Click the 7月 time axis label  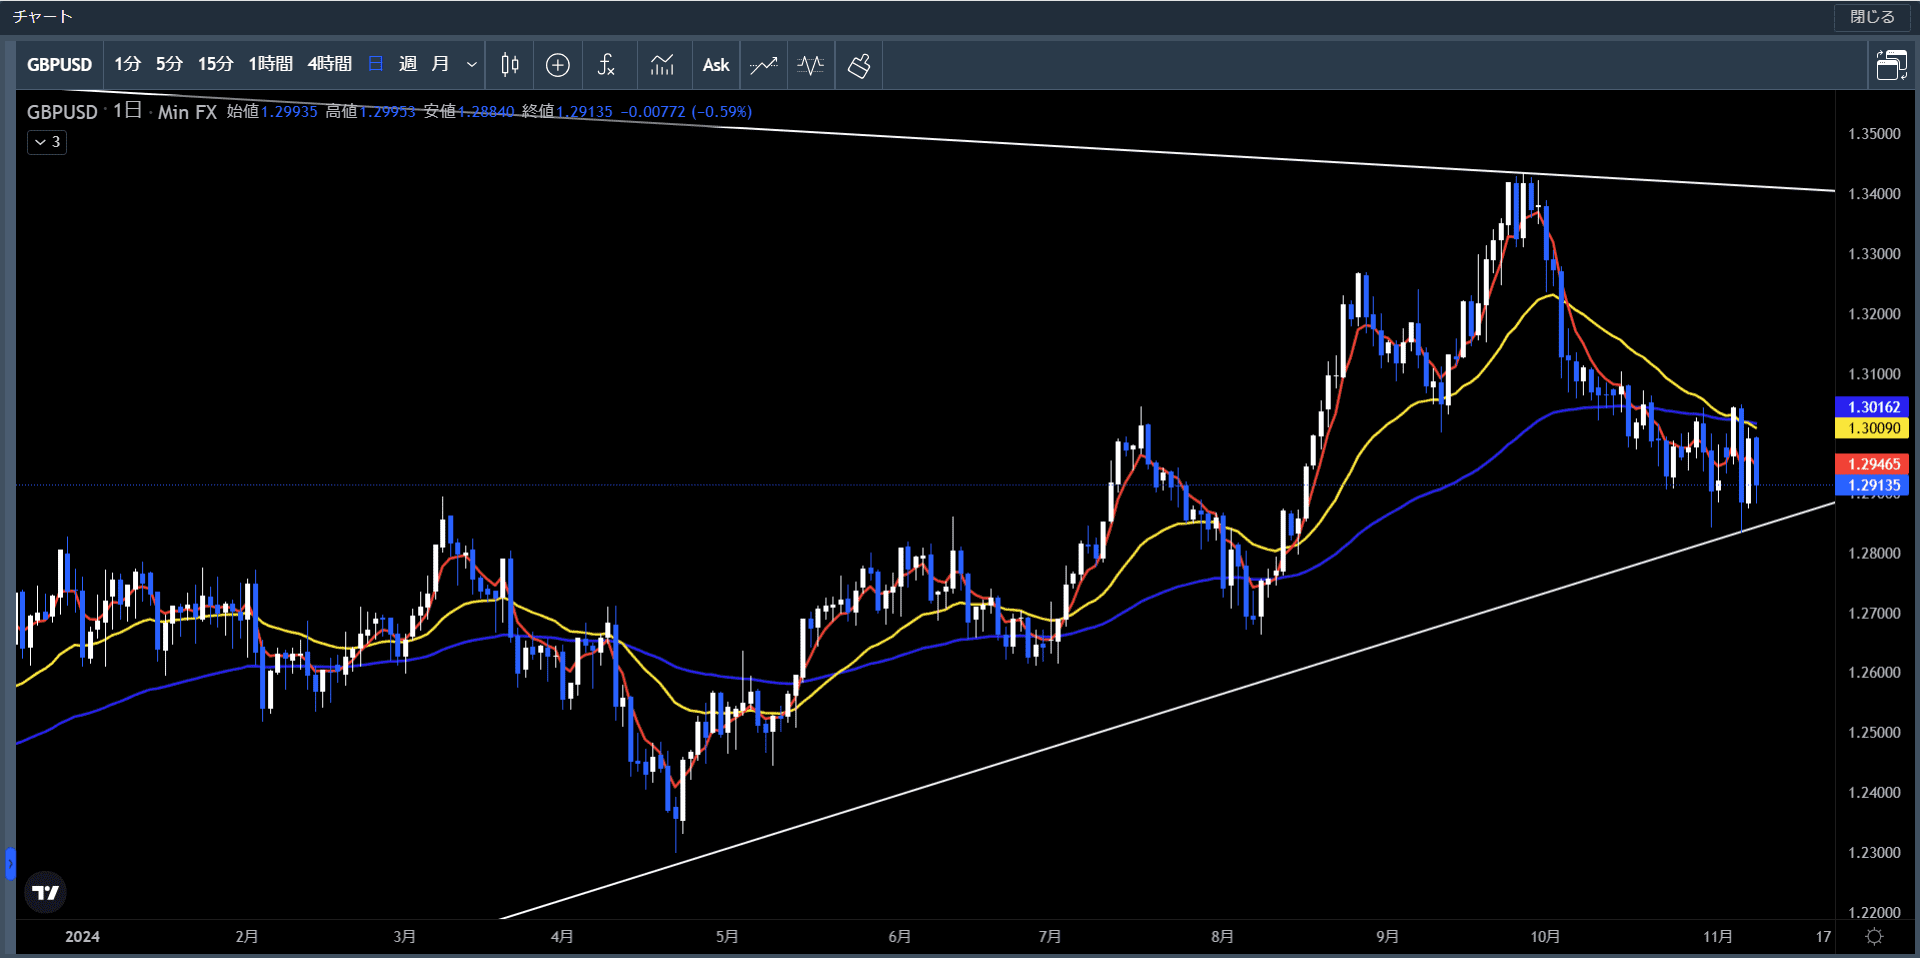tap(1049, 937)
